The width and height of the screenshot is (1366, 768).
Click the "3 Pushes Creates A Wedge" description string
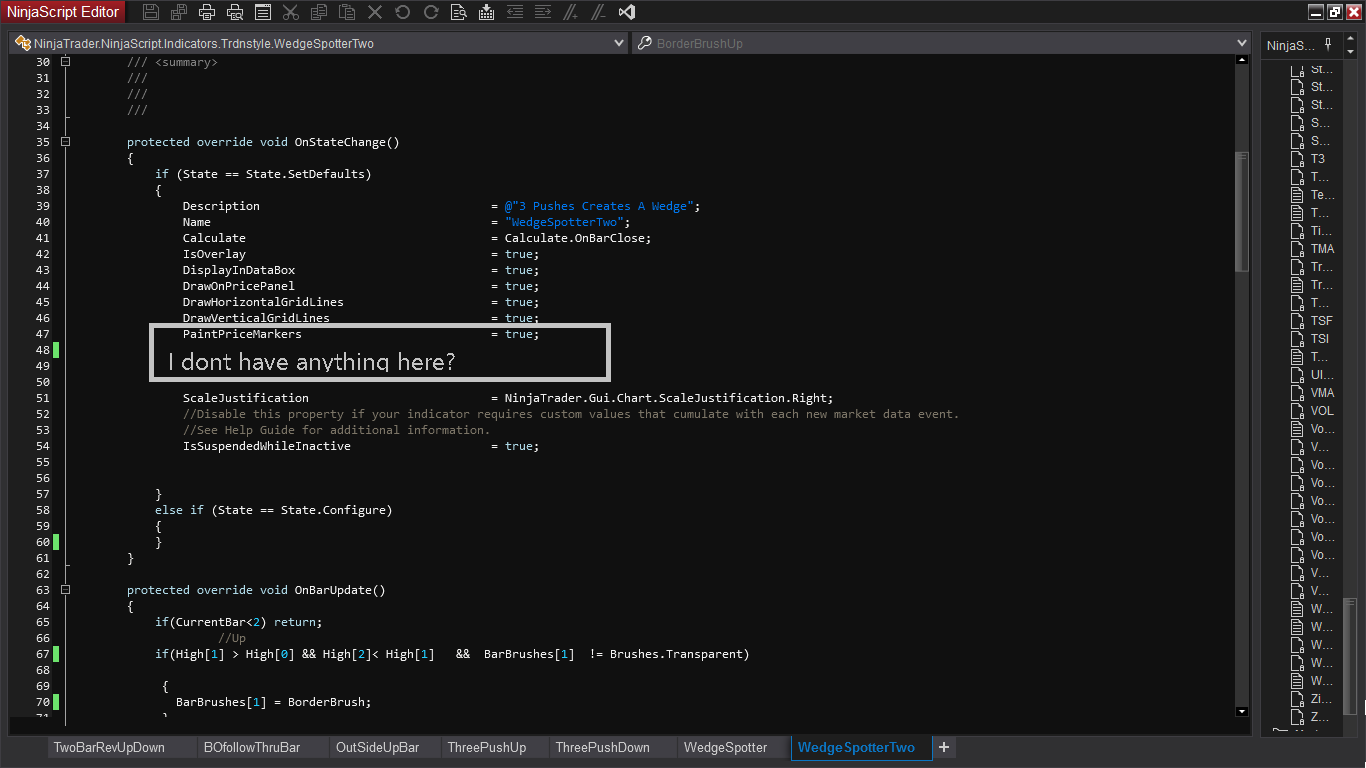point(599,206)
